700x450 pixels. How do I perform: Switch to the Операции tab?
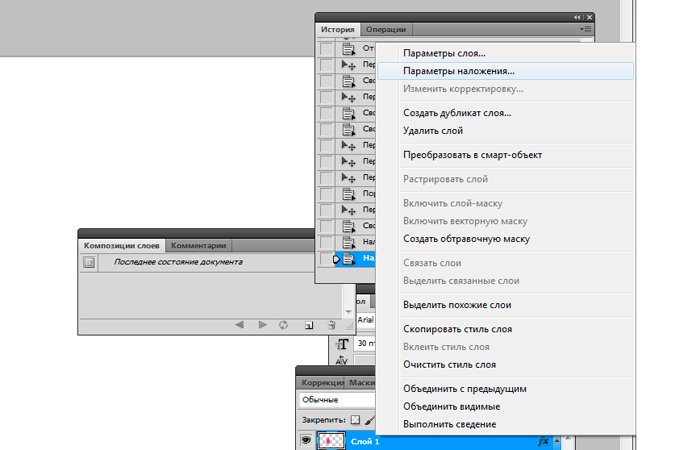(386, 31)
